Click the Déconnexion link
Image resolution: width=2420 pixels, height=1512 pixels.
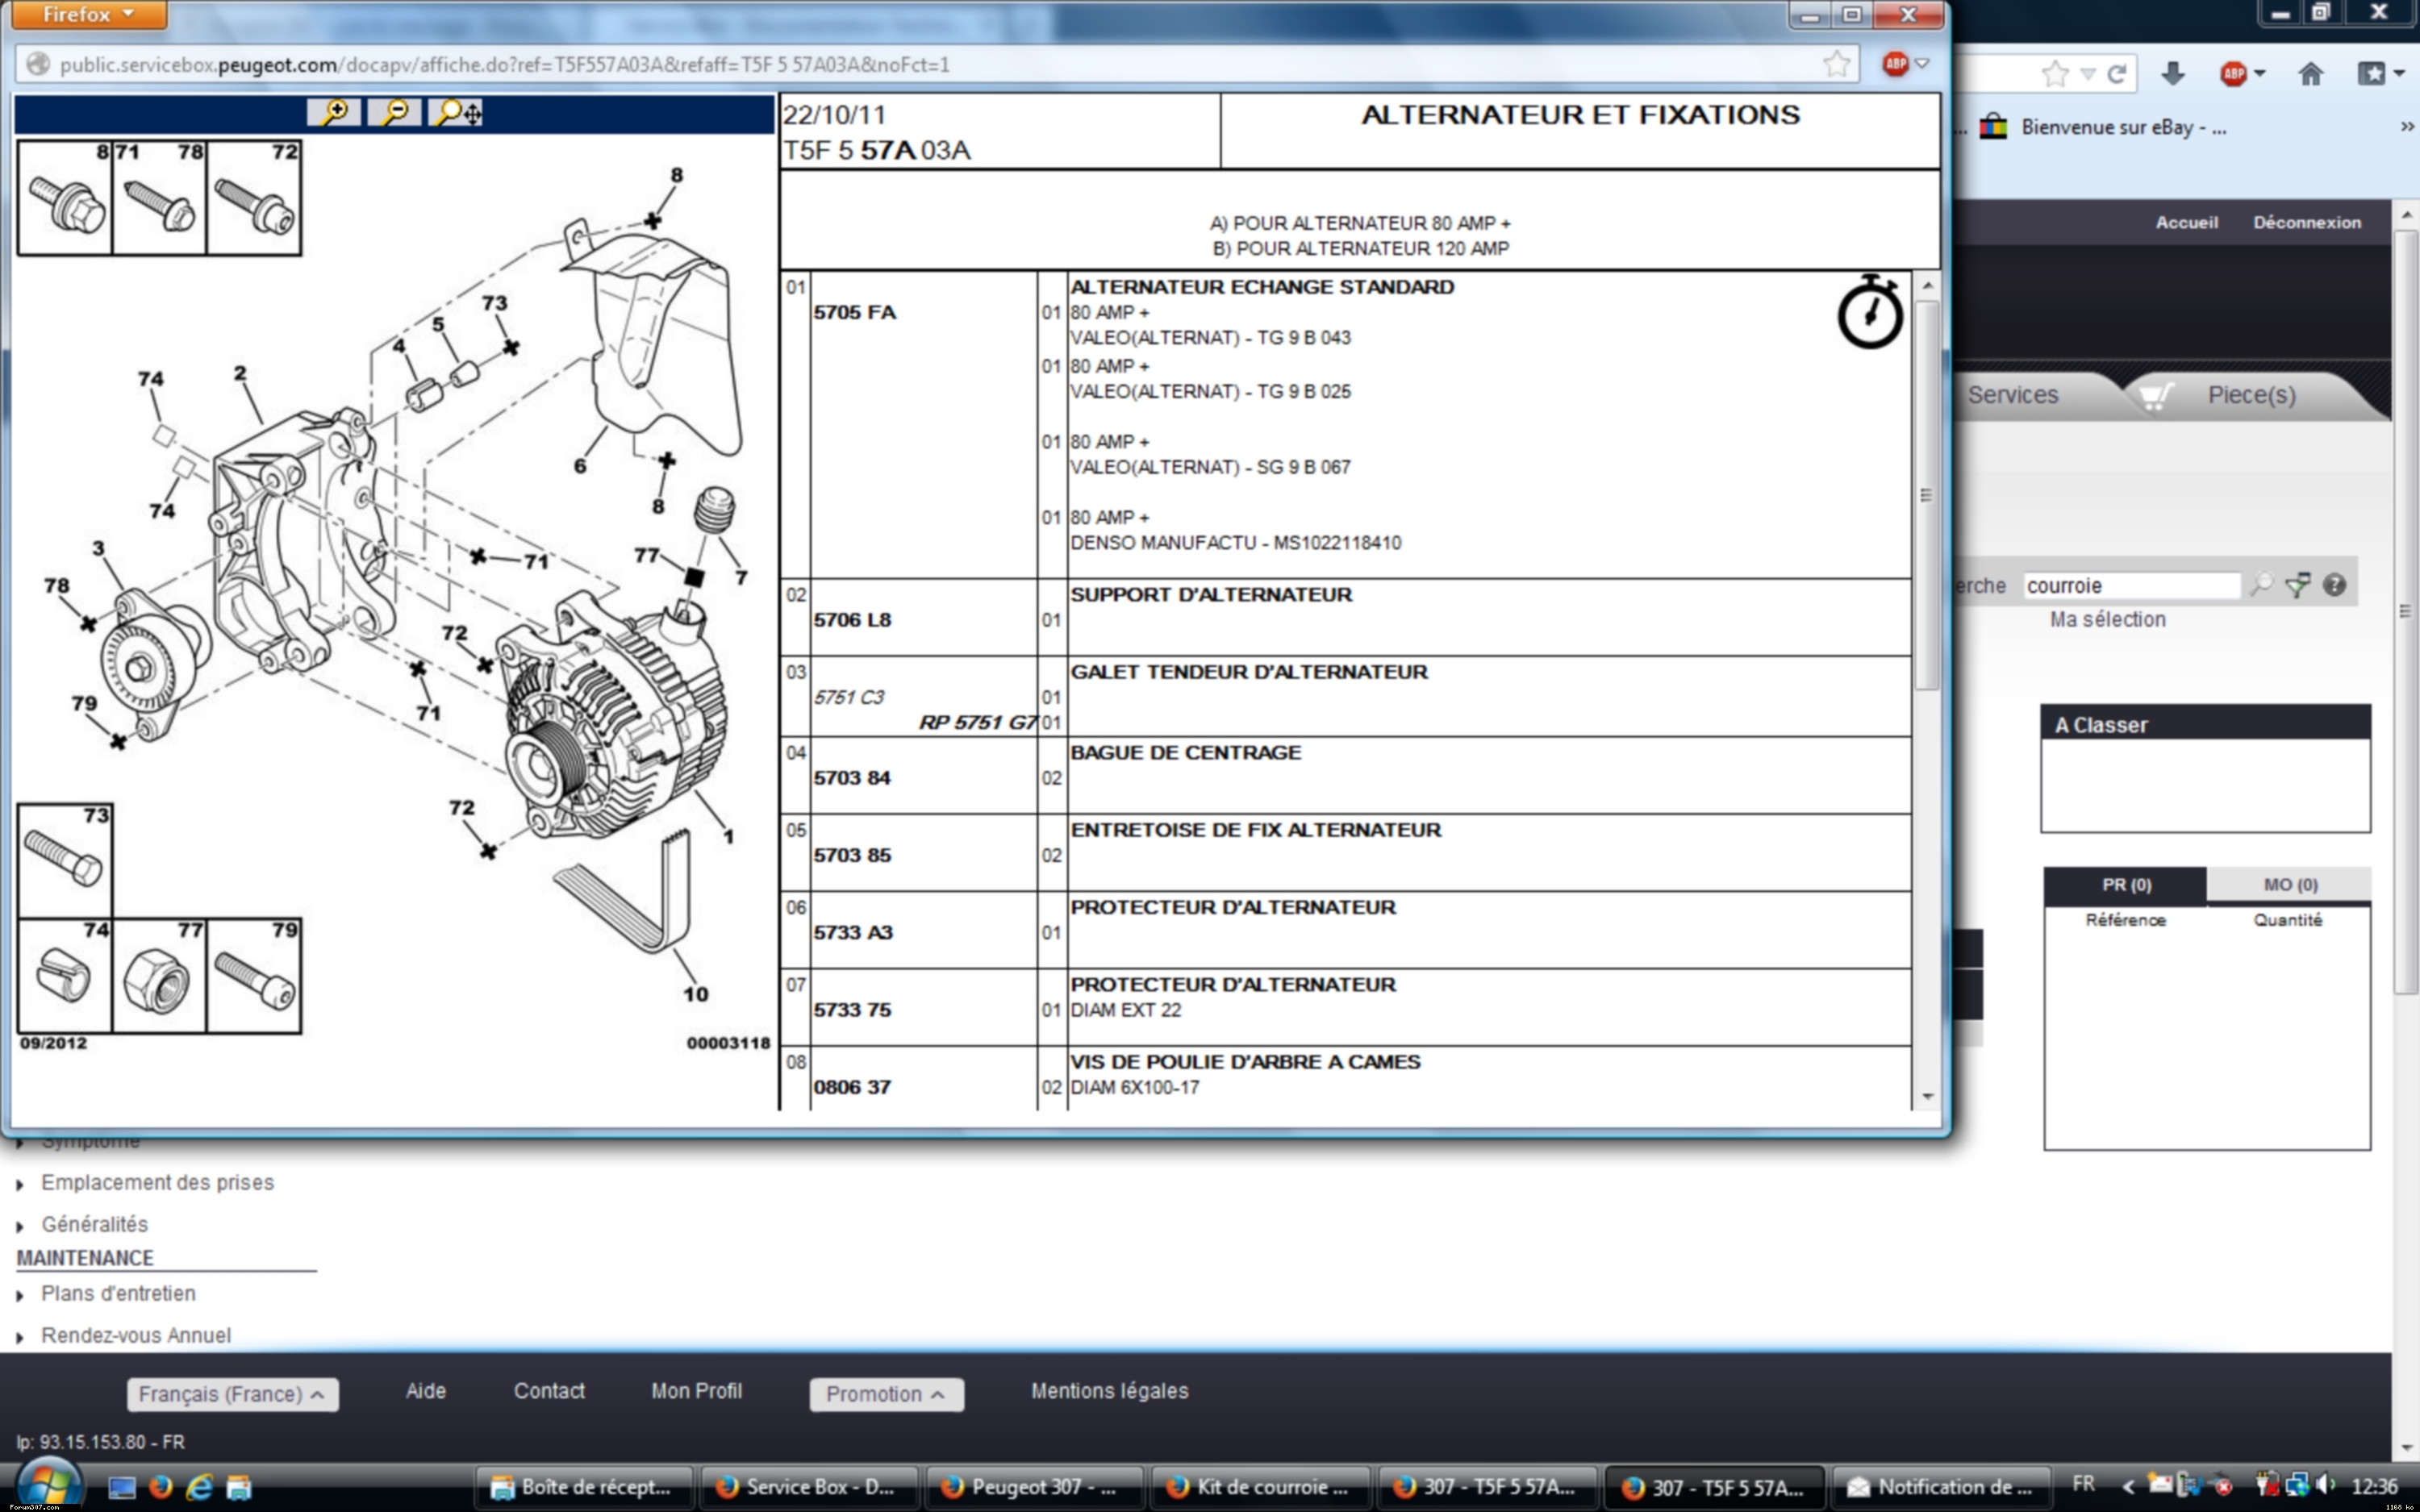click(x=2306, y=222)
